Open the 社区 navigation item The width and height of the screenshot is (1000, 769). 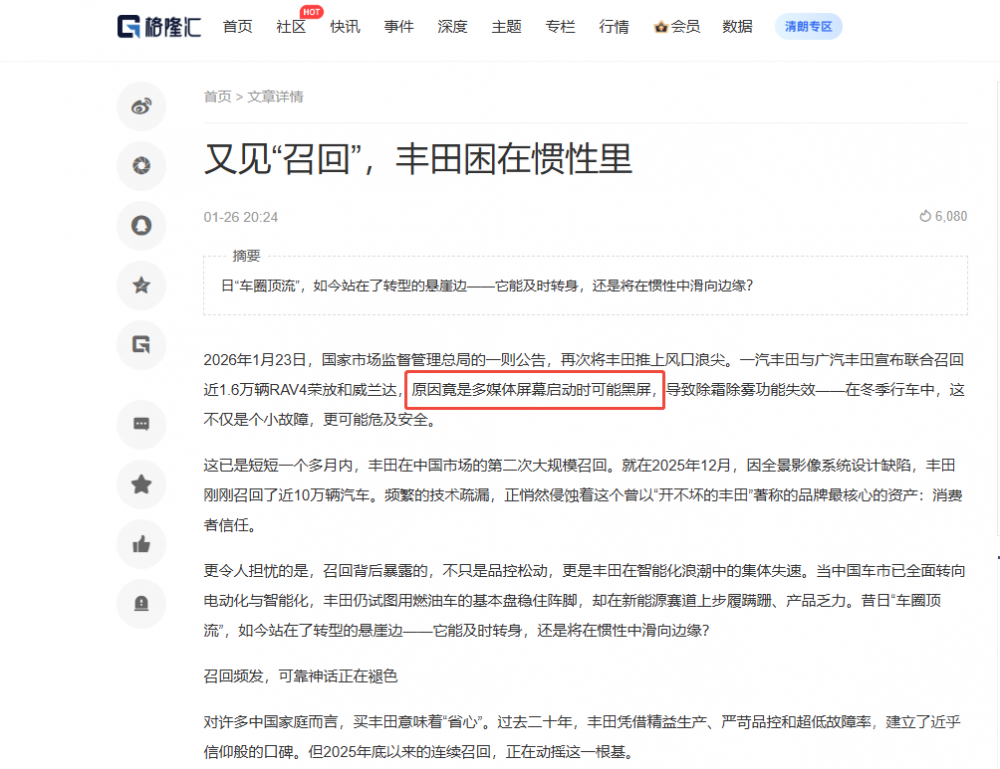(x=291, y=27)
